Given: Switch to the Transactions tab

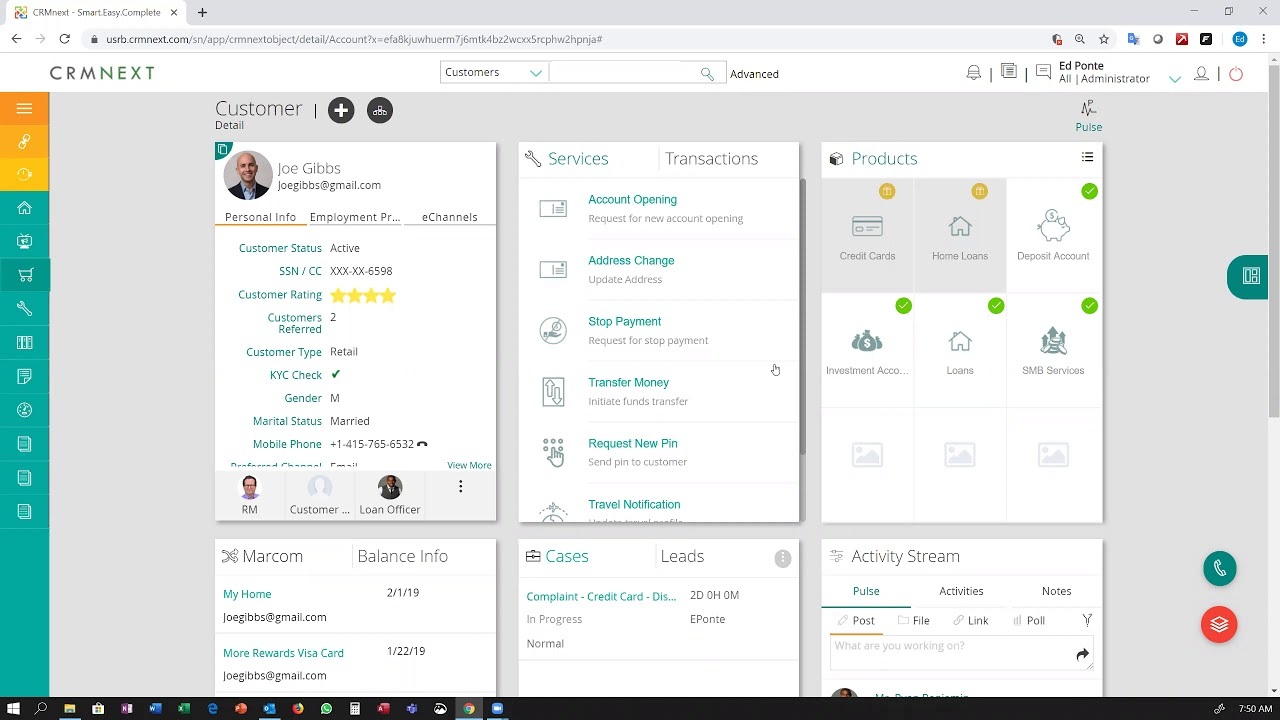Looking at the screenshot, I should point(711,159).
